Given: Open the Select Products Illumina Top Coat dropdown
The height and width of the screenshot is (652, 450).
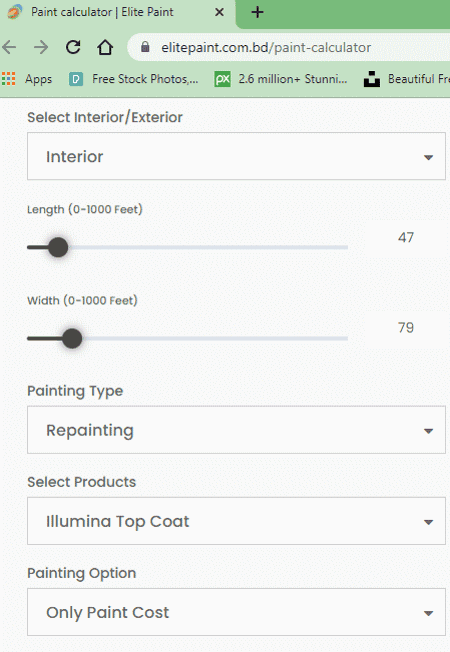Looking at the screenshot, I should point(236,521).
